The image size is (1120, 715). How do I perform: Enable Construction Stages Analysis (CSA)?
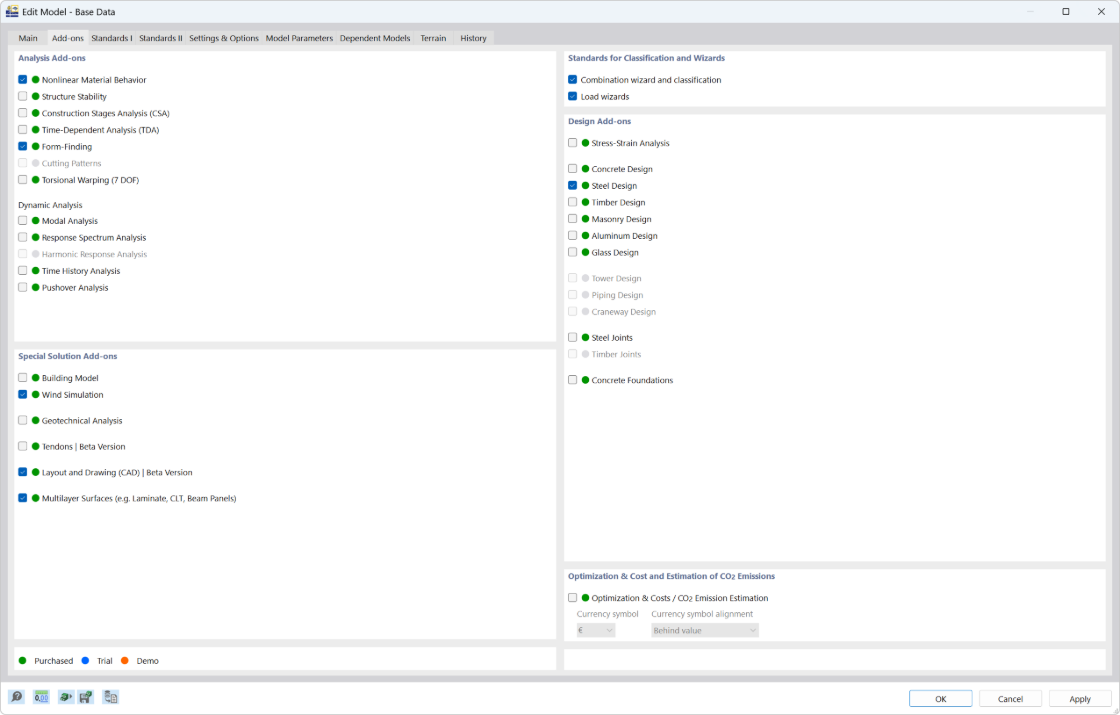pyautogui.click(x=23, y=113)
